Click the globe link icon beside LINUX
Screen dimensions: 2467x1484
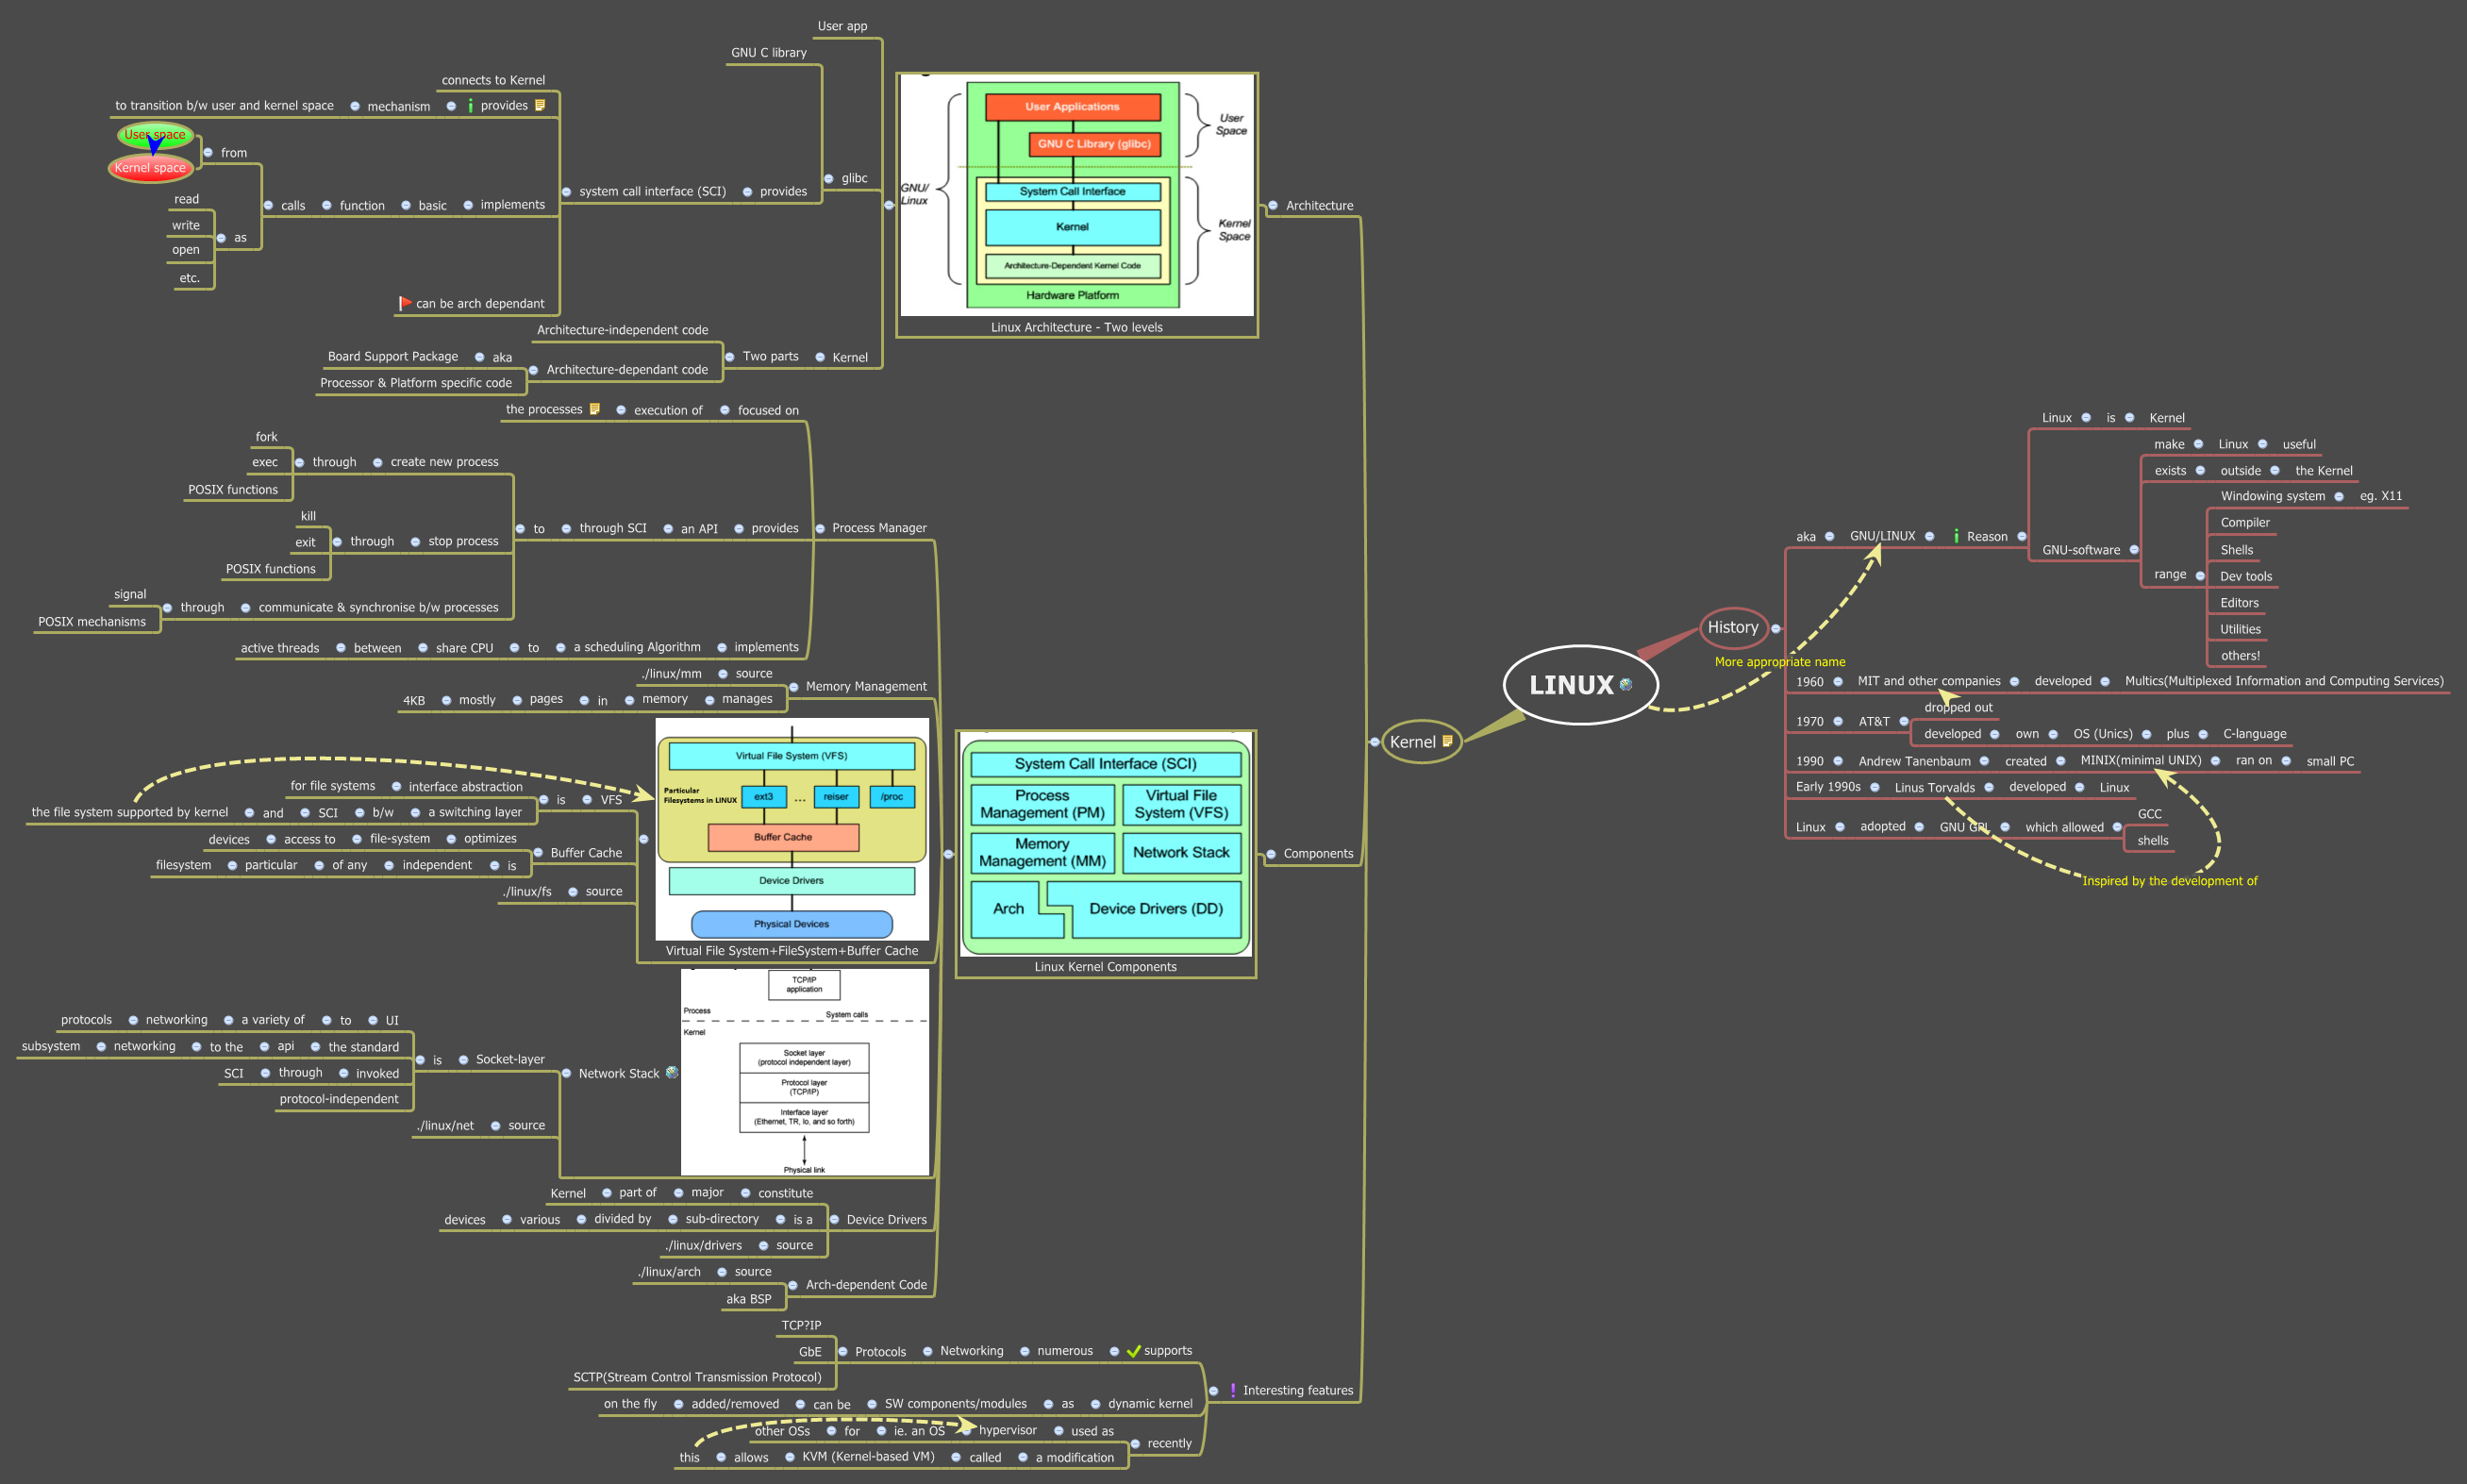point(1625,685)
